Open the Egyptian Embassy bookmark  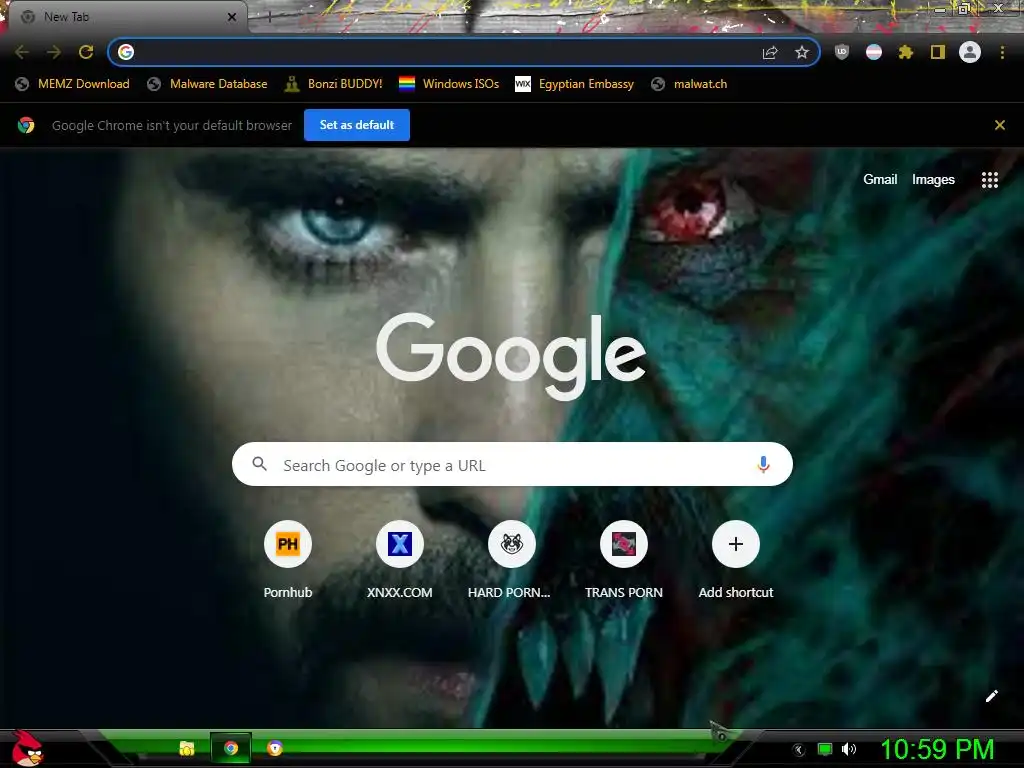pos(575,84)
